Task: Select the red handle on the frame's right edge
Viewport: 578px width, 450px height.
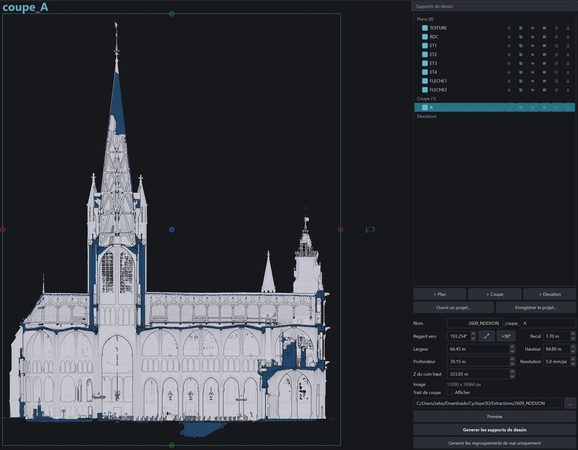Action: pos(340,230)
